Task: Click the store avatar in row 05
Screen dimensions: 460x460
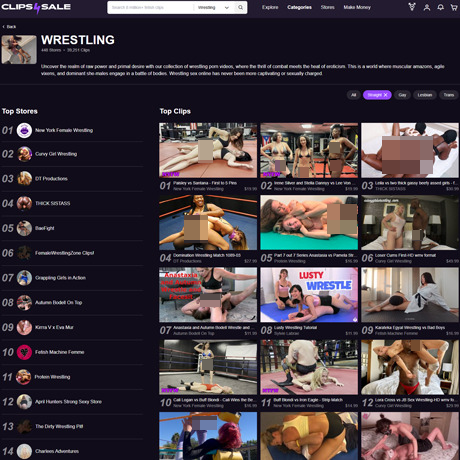Action: pyautogui.click(x=24, y=228)
